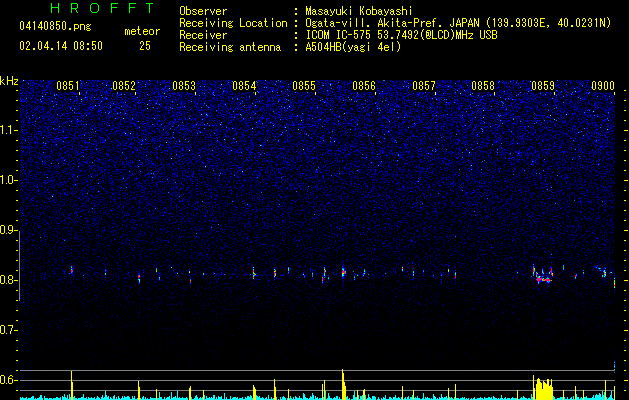Click the gray vertical range bar beside 0.8 kHz
This screenshot has width=629, height=400.
pyautogui.click(x=19, y=266)
